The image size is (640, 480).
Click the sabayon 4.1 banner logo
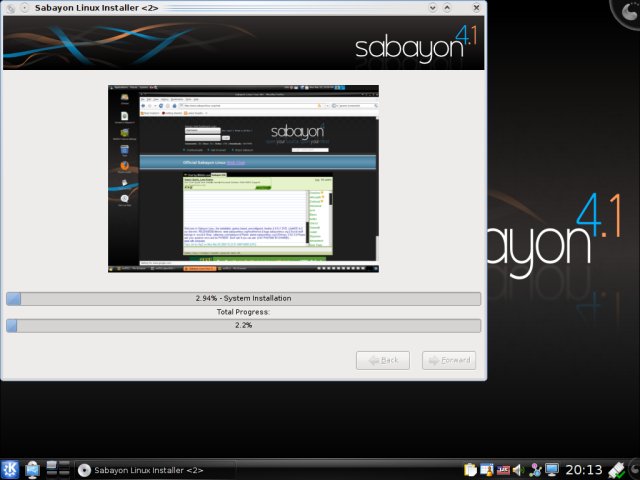tap(416, 45)
